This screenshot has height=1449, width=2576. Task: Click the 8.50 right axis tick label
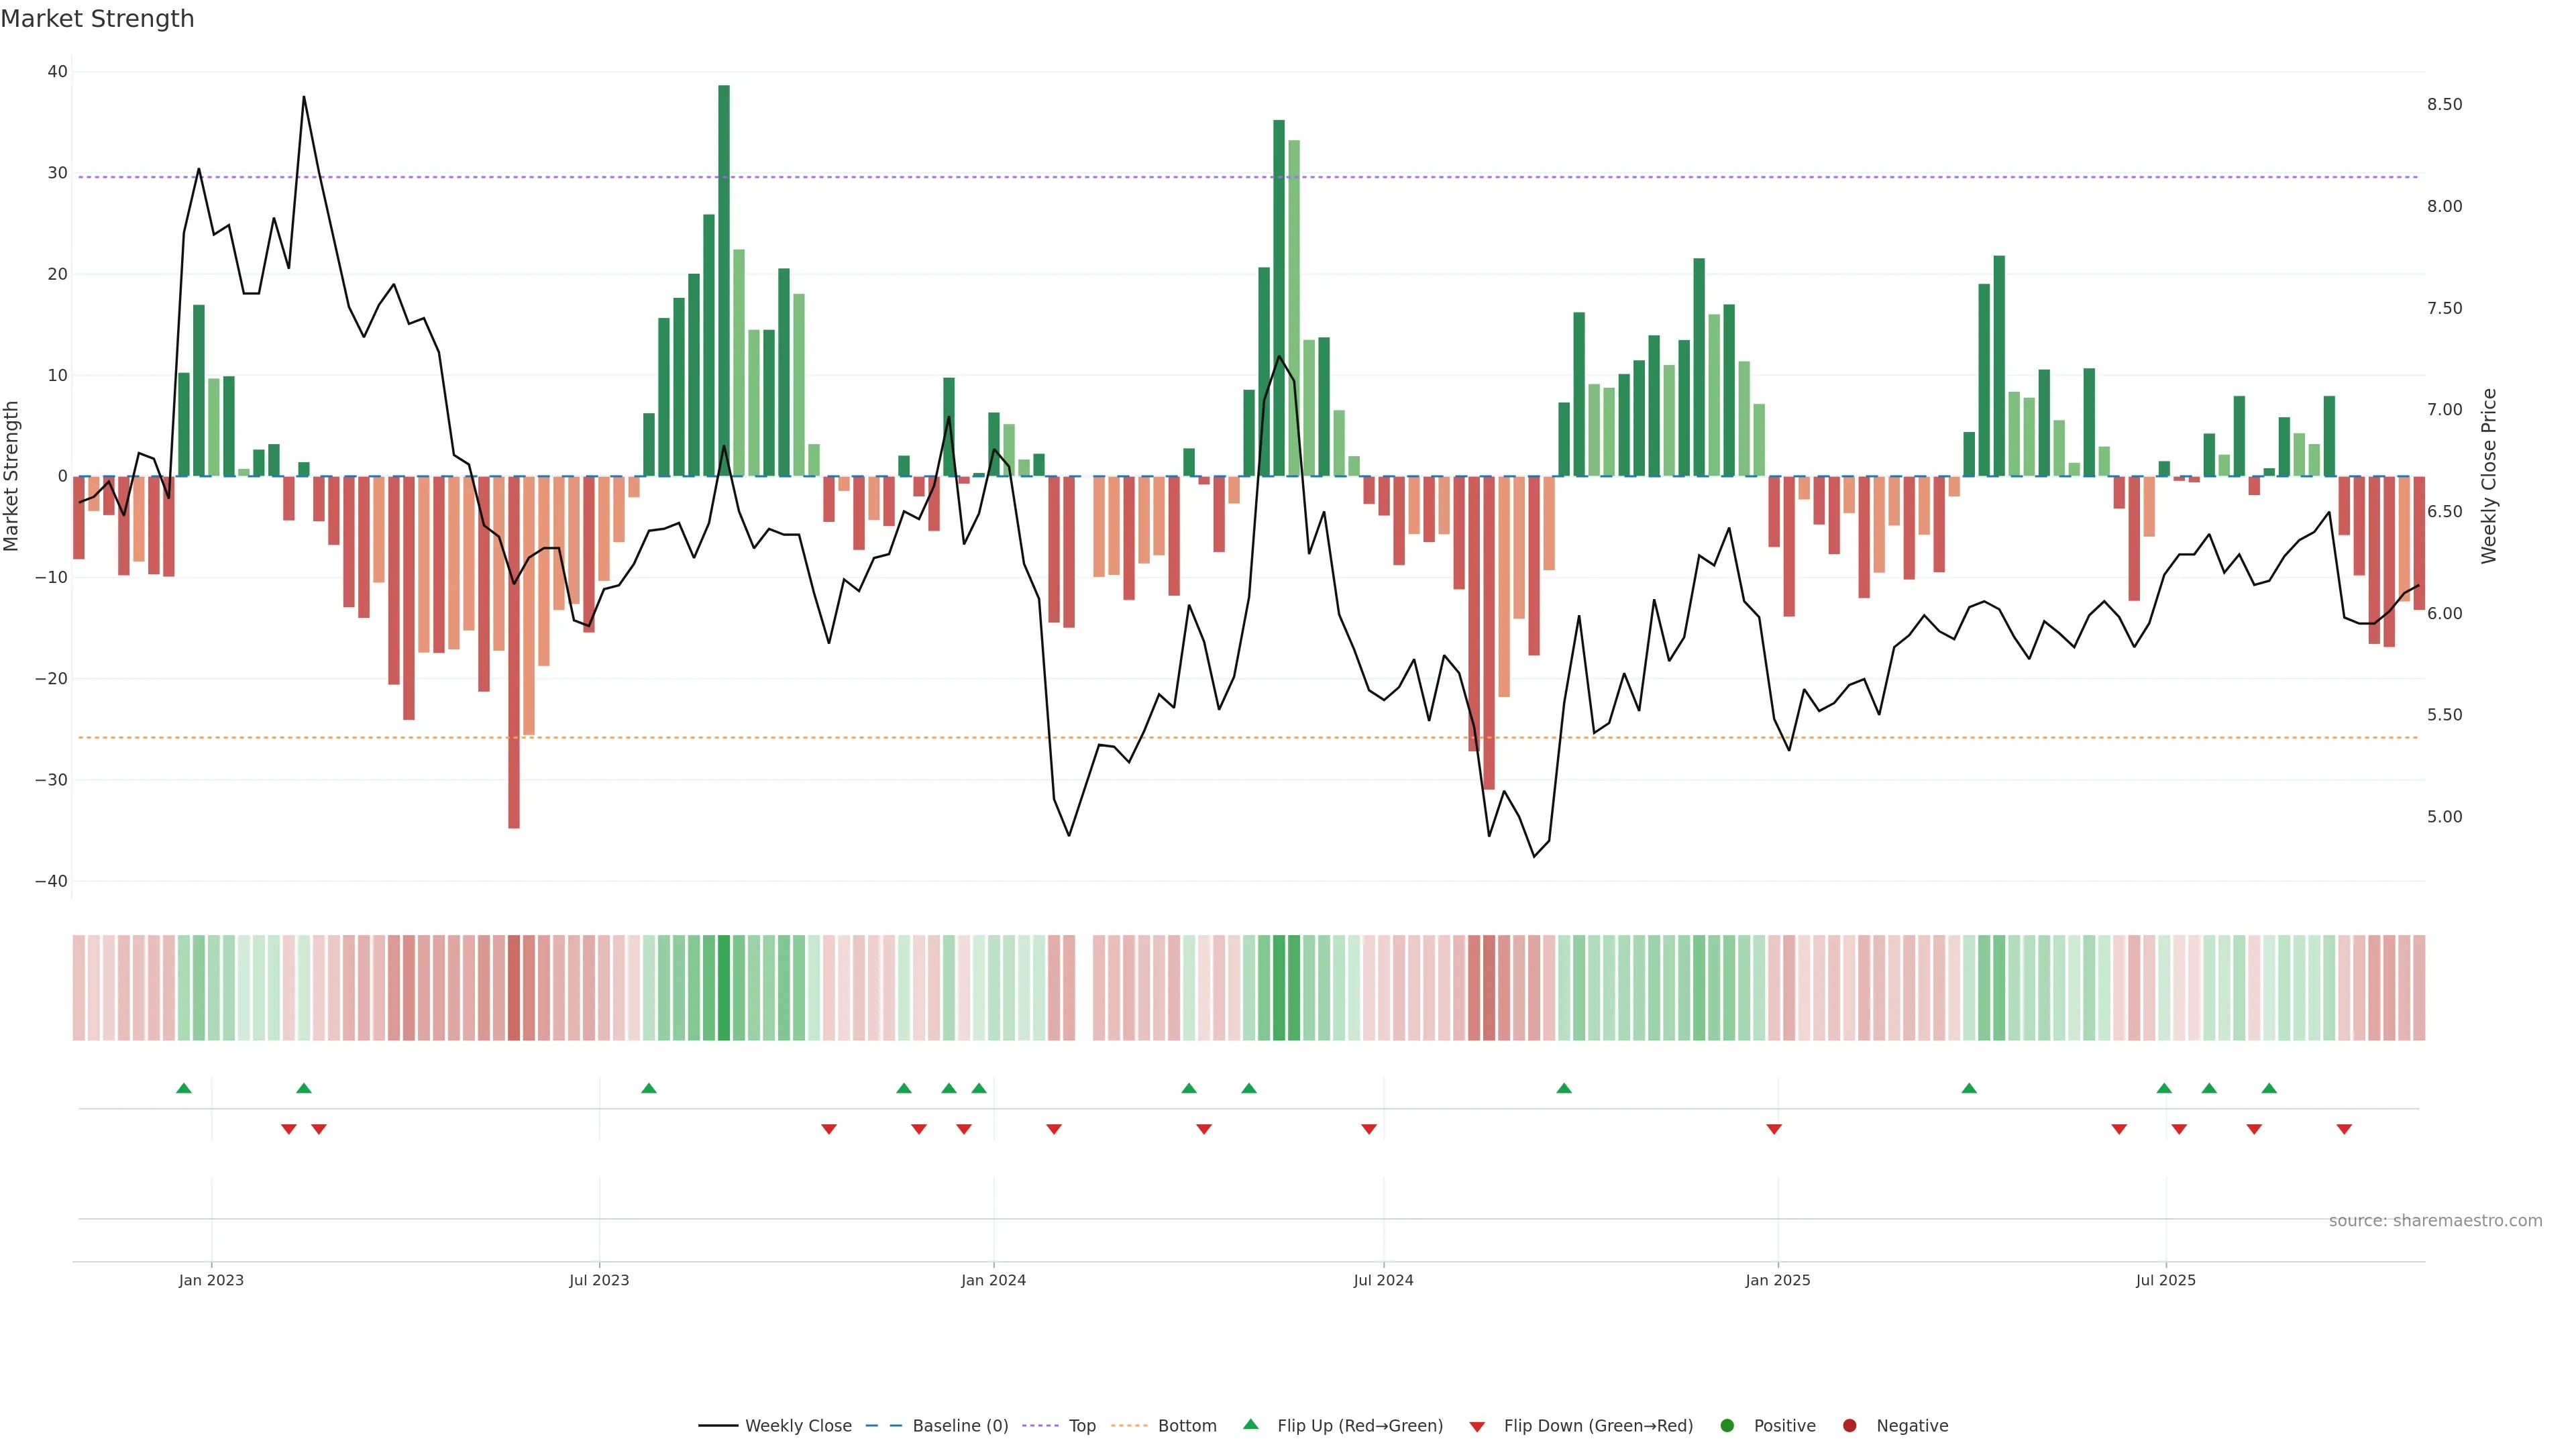pos(2444,105)
